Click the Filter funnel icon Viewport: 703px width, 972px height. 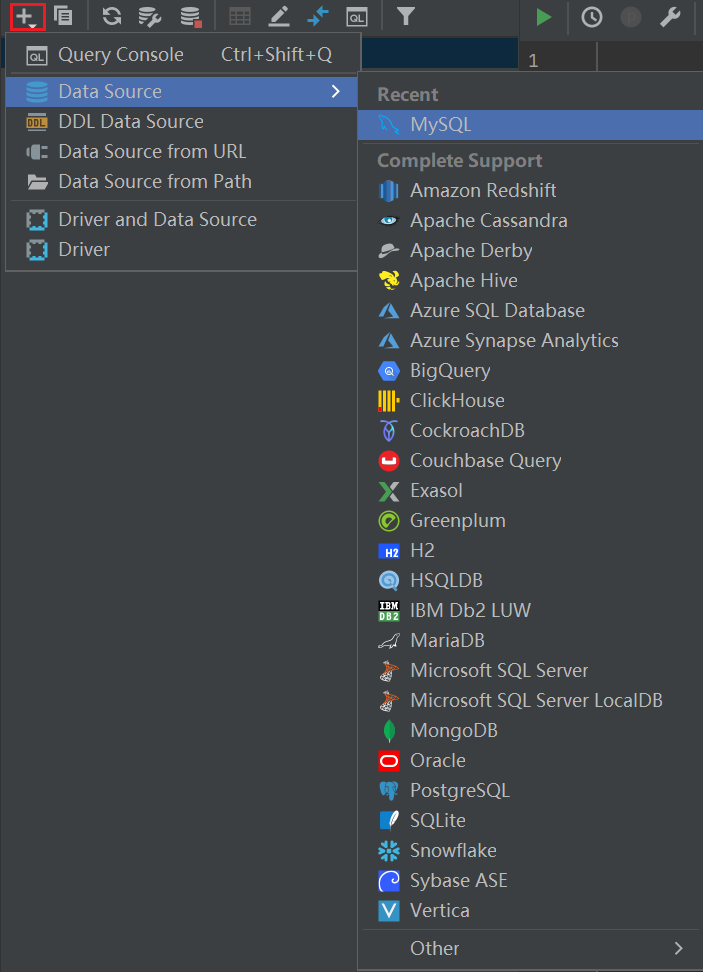(x=405, y=17)
